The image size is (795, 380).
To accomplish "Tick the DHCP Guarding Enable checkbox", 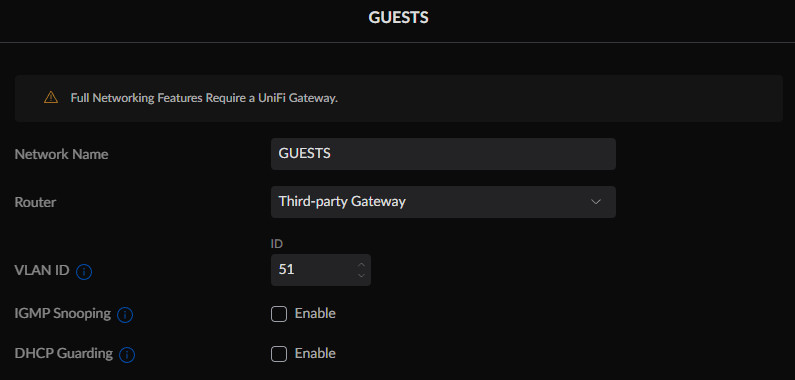I will 279,354.
